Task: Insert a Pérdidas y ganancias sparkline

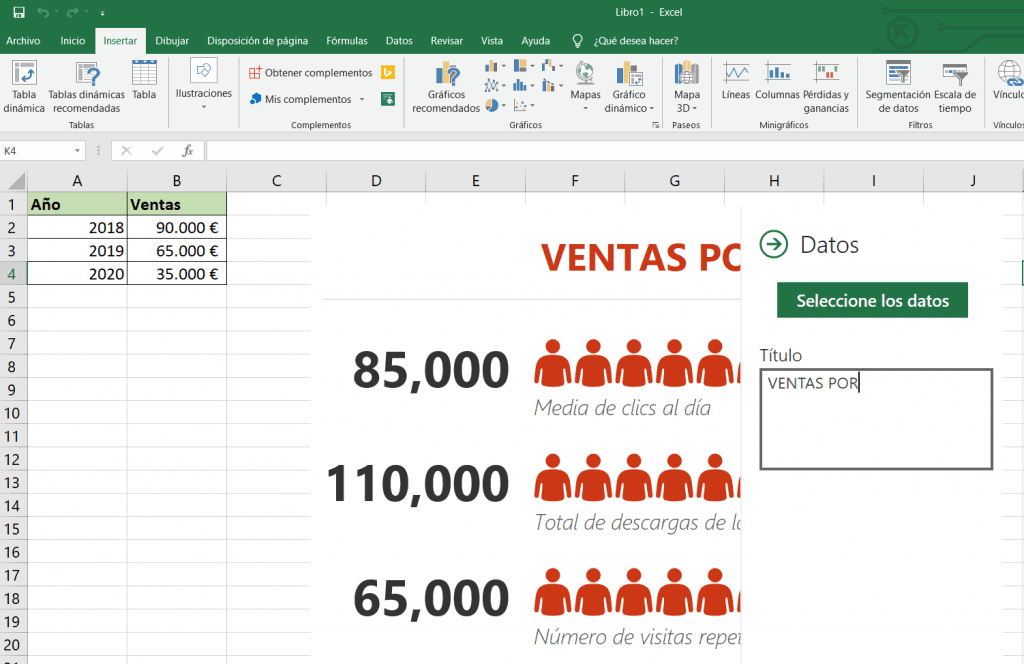Action: click(x=826, y=86)
